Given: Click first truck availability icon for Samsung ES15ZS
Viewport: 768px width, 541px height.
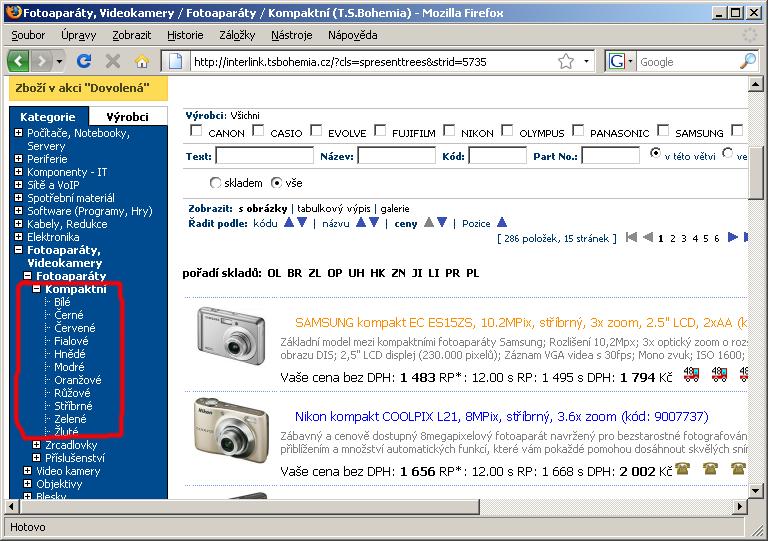Looking at the screenshot, I should (691, 375).
